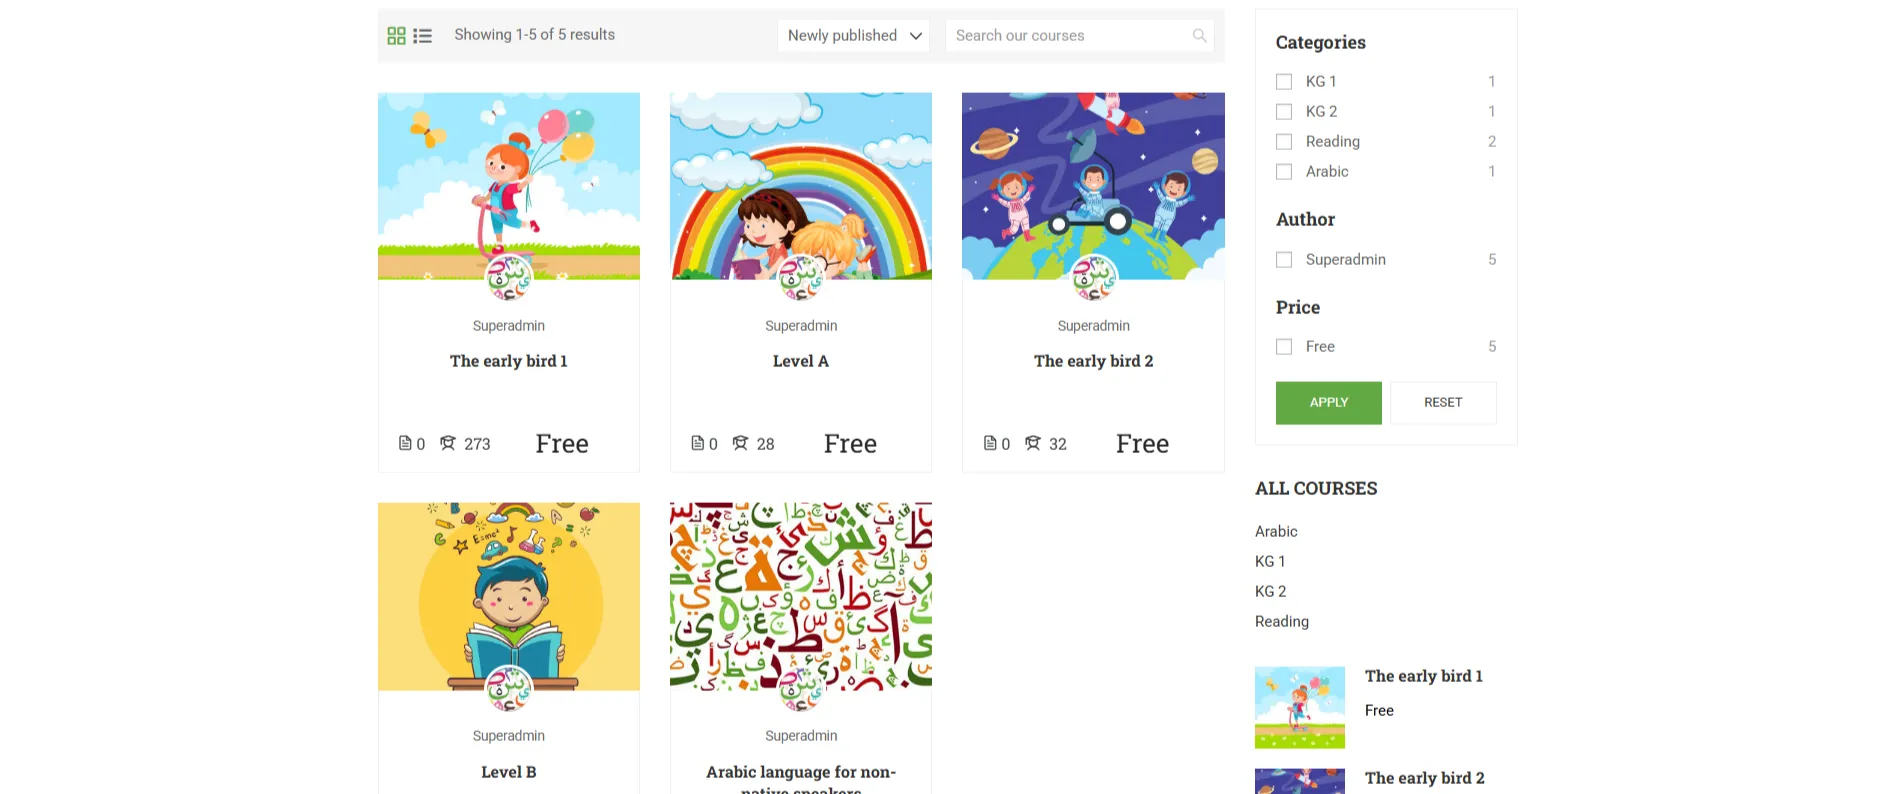The image size is (1891, 794).
Task: Open the KG 2 link under All Courses
Action: click(x=1270, y=592)
